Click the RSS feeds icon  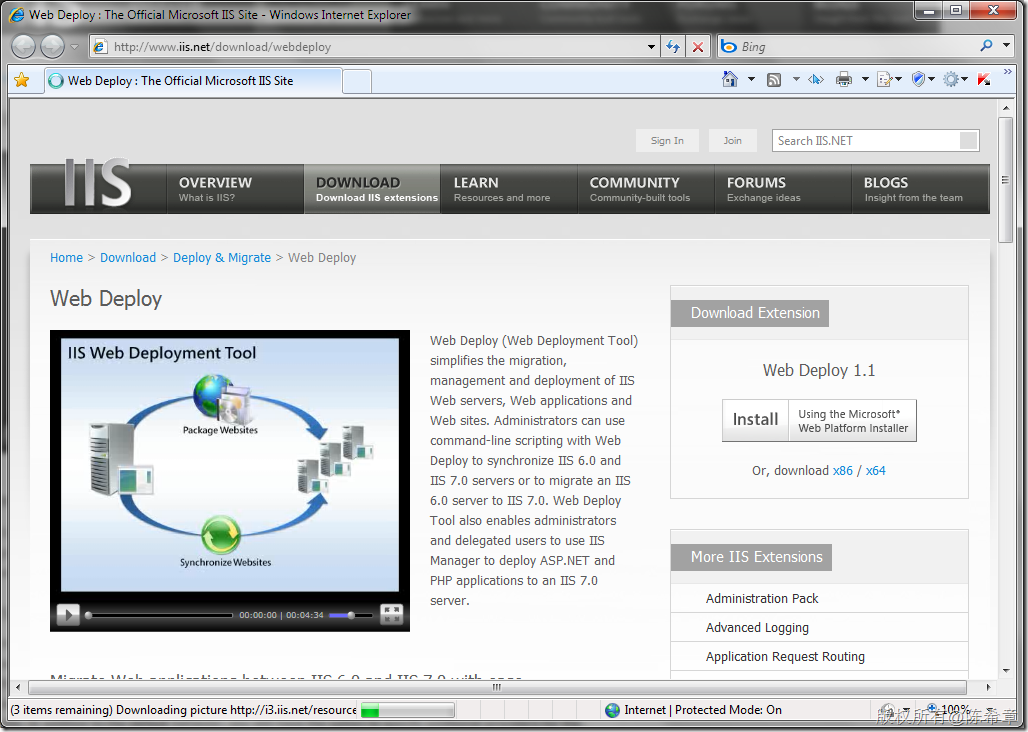coord(774,80)
